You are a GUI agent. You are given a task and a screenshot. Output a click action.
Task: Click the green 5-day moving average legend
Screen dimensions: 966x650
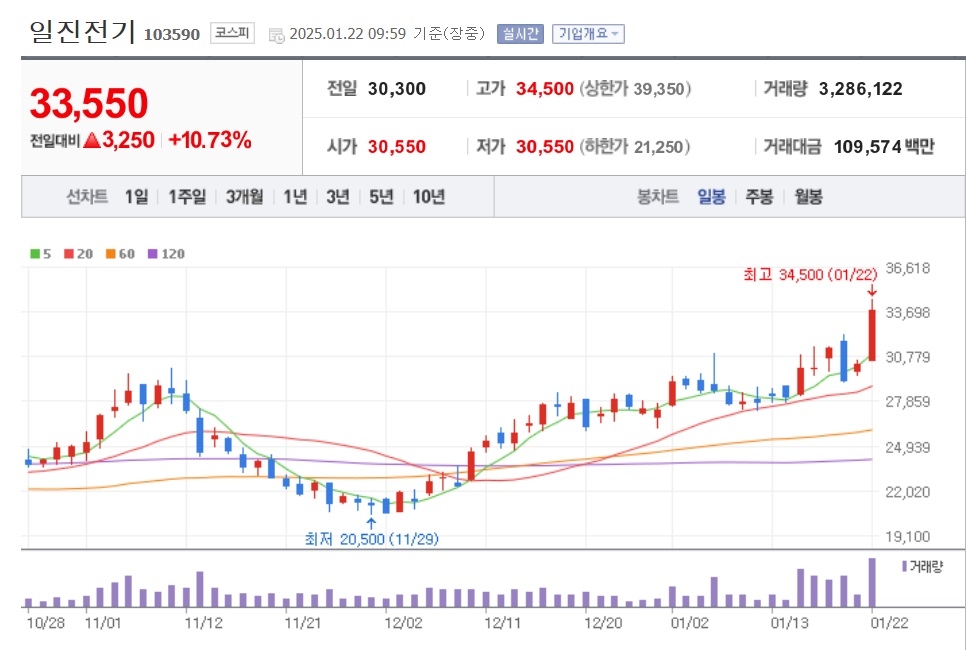click(x=41, y=254)
